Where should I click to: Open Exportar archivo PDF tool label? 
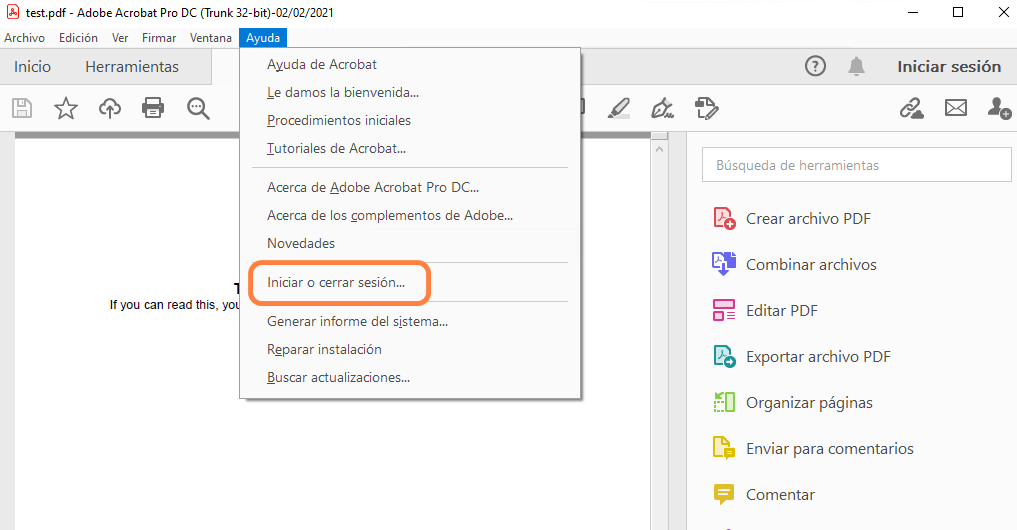click(819, 356)
